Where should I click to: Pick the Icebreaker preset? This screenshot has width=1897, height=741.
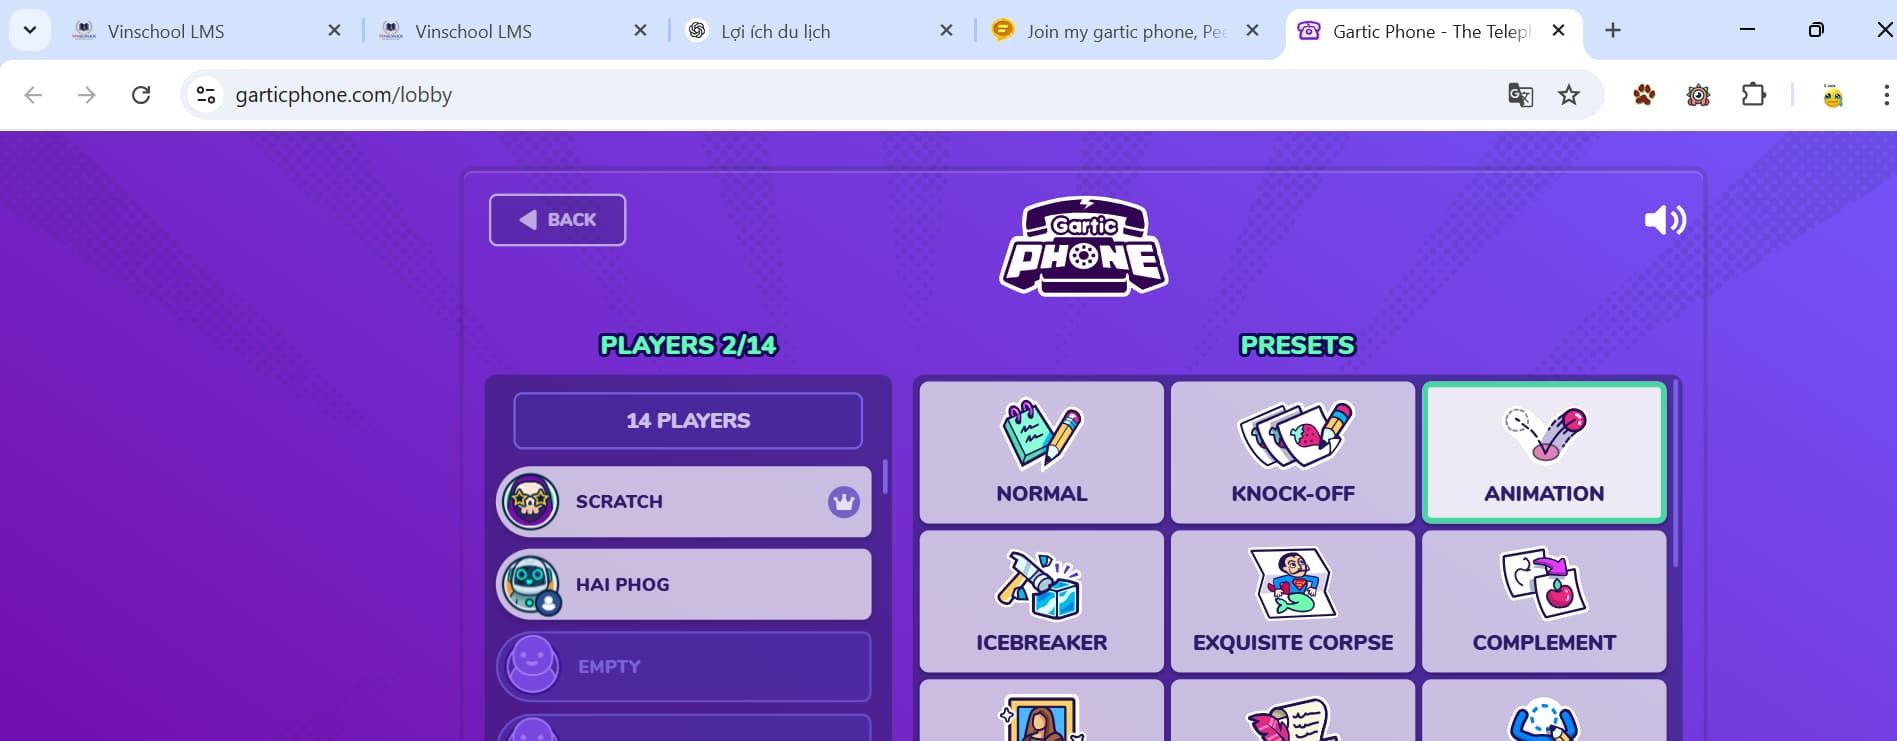(x=1041, y=601)
